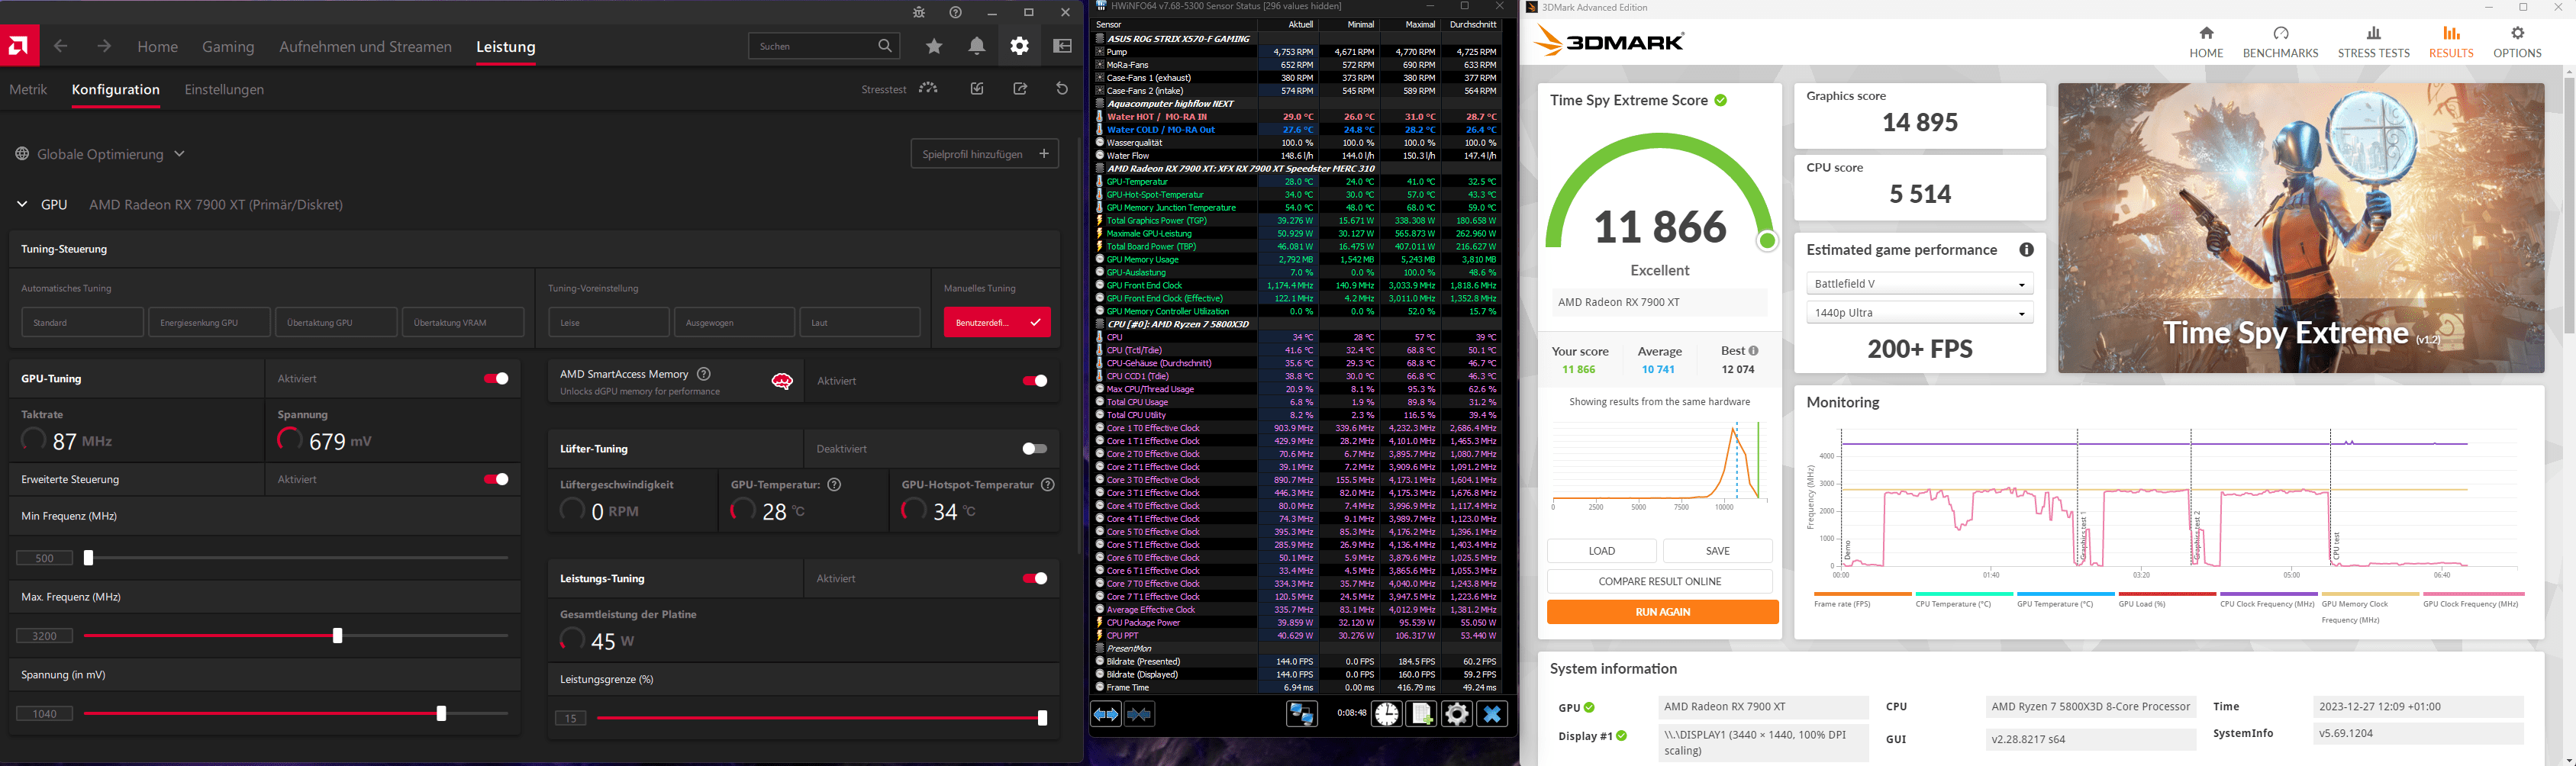
Task: Start the Stresstest gauge icon
Action: [x=929, y=88]
